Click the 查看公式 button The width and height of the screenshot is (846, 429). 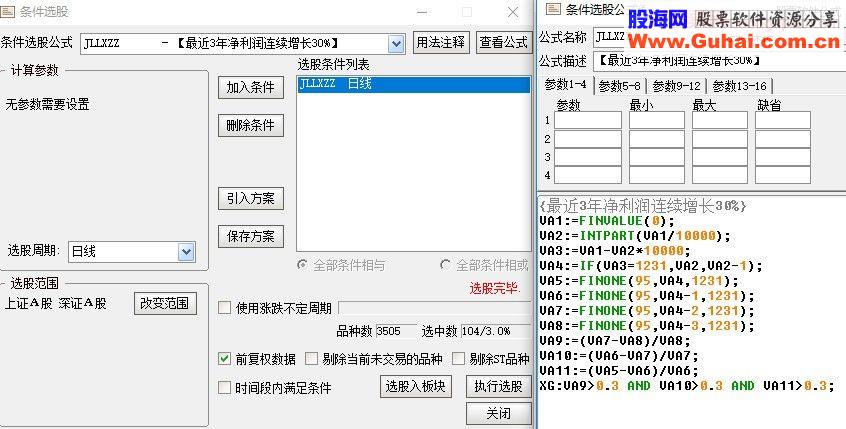tap(503, 43)
